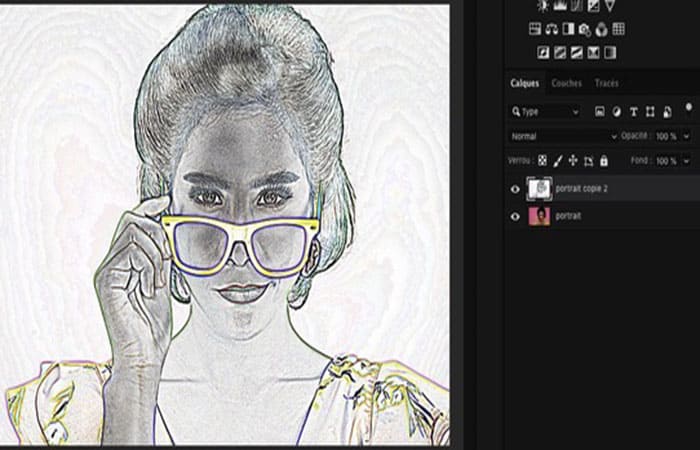Image resolution: width=700 pixels, height=450 pixels.
Task: Add a Photo Filter adjustment
Action: coord(585,29)
